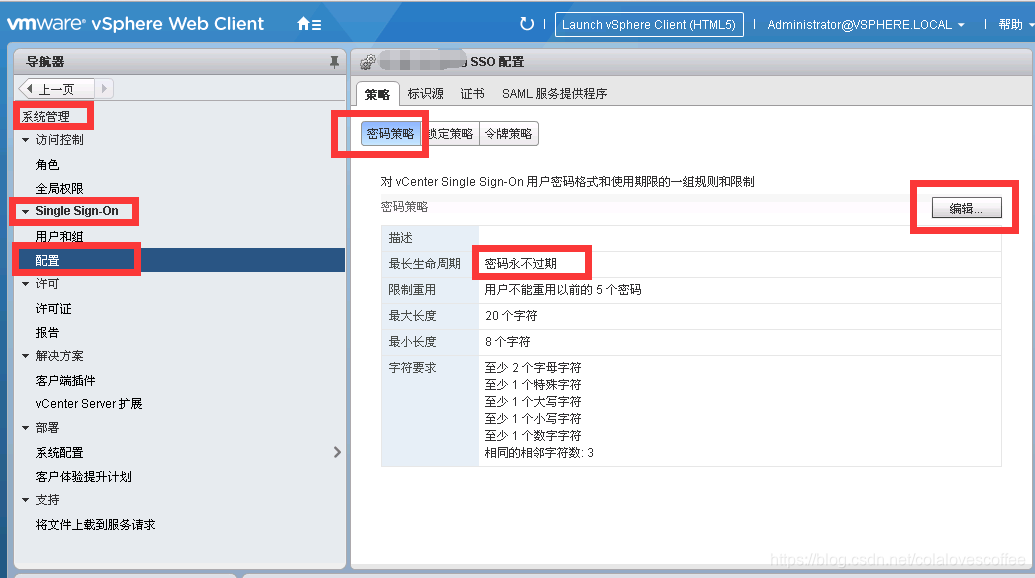This screenshot has width=1035, height=578.
Task: Click the 描述 row label
Action: coord(401,238)
